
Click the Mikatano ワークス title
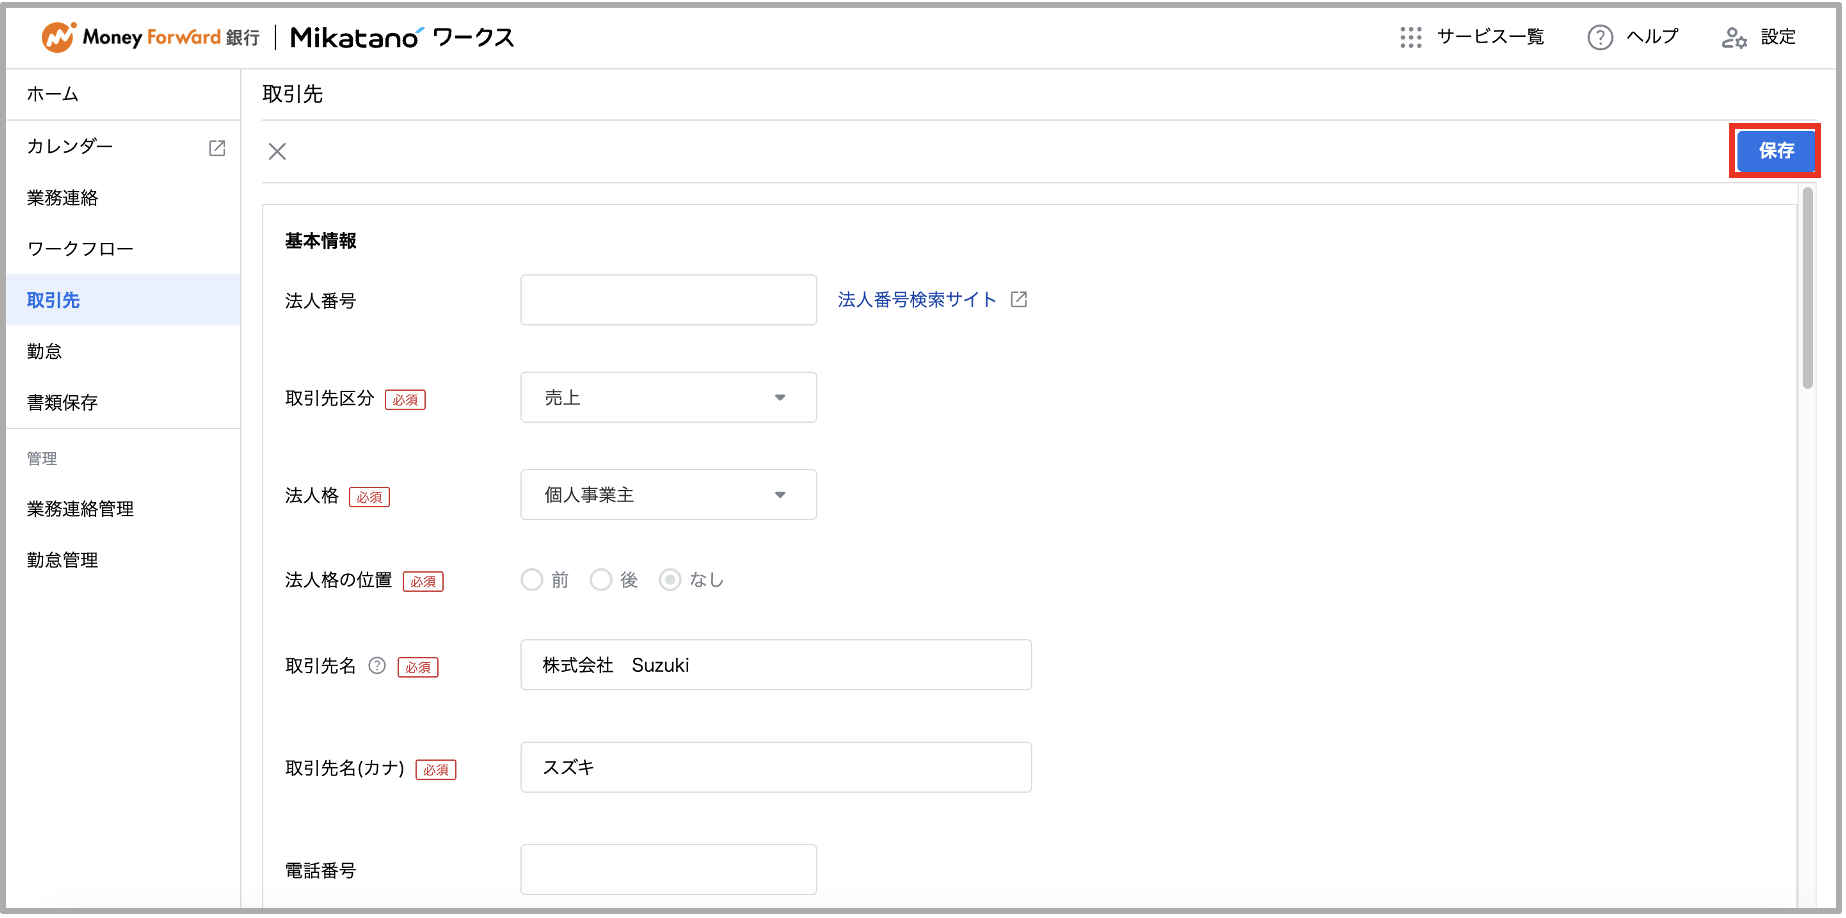pyautogui.click(x=402, y=38)
